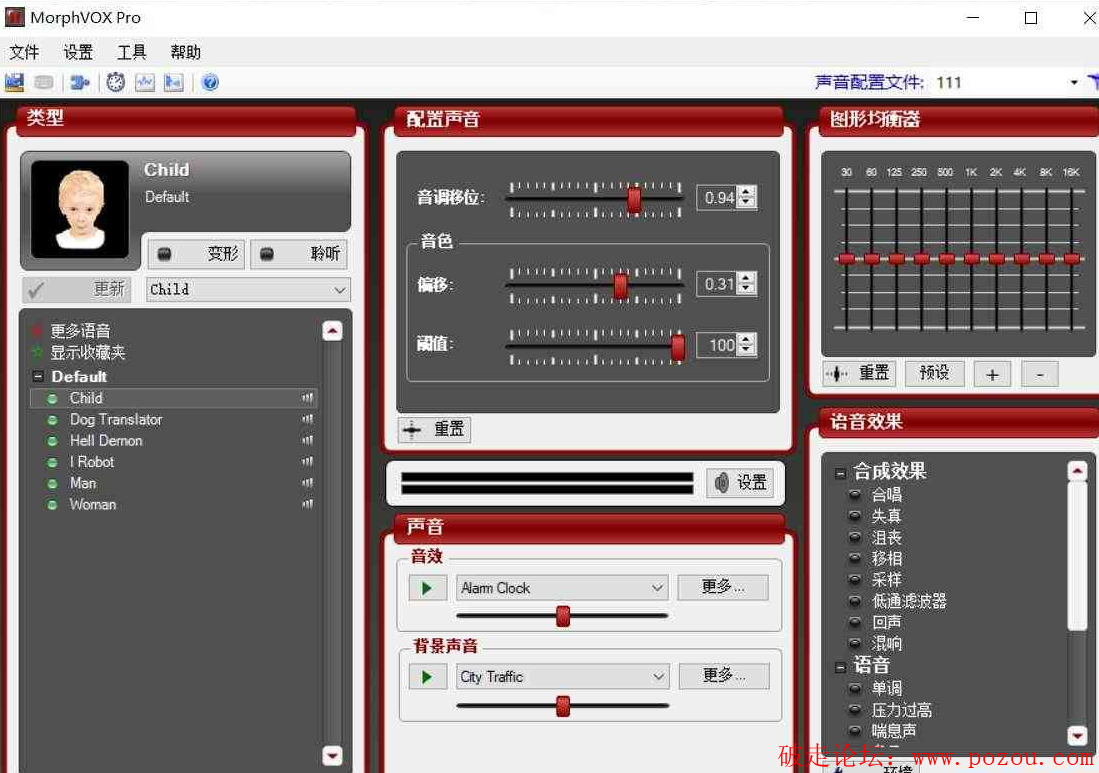The image size is (1099, 773).
Task: Open the 声音配置文件 profile dropdown arrow
Action: [1074, 83]
